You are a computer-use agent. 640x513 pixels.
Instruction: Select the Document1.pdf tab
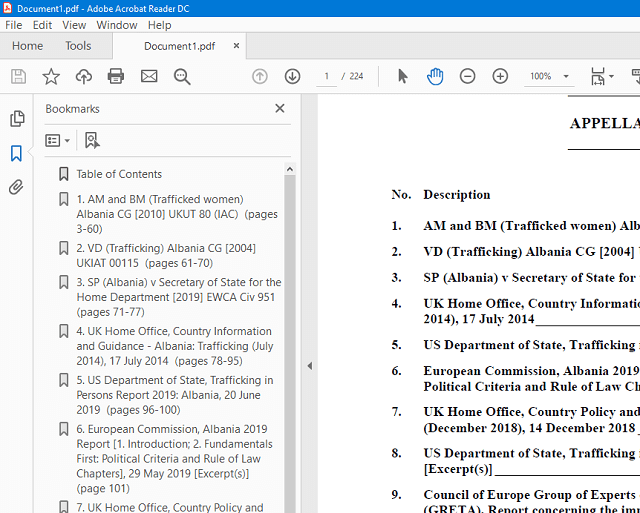point(180,46)
